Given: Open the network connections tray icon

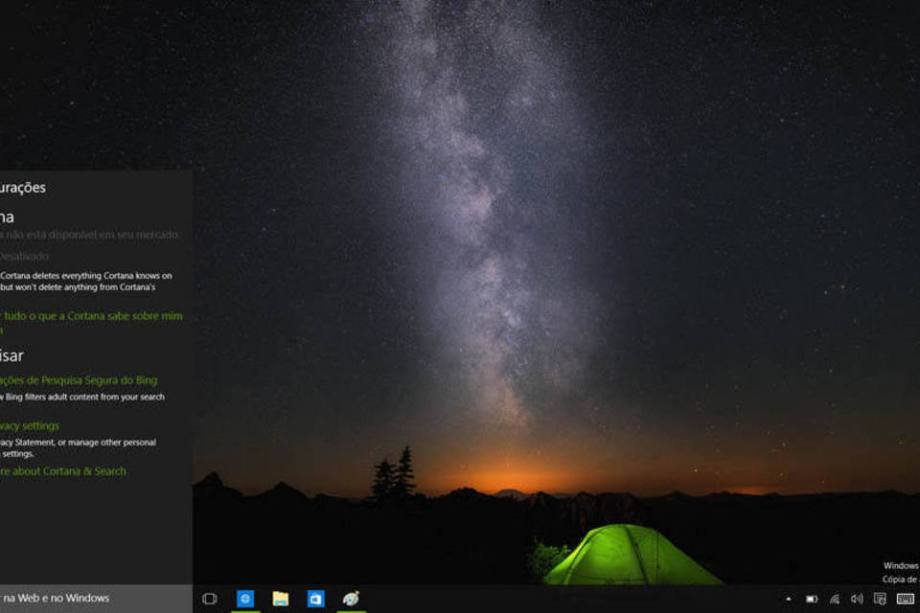Looking at the screenshot, I should pyautogui.click(x=834, y=599).
